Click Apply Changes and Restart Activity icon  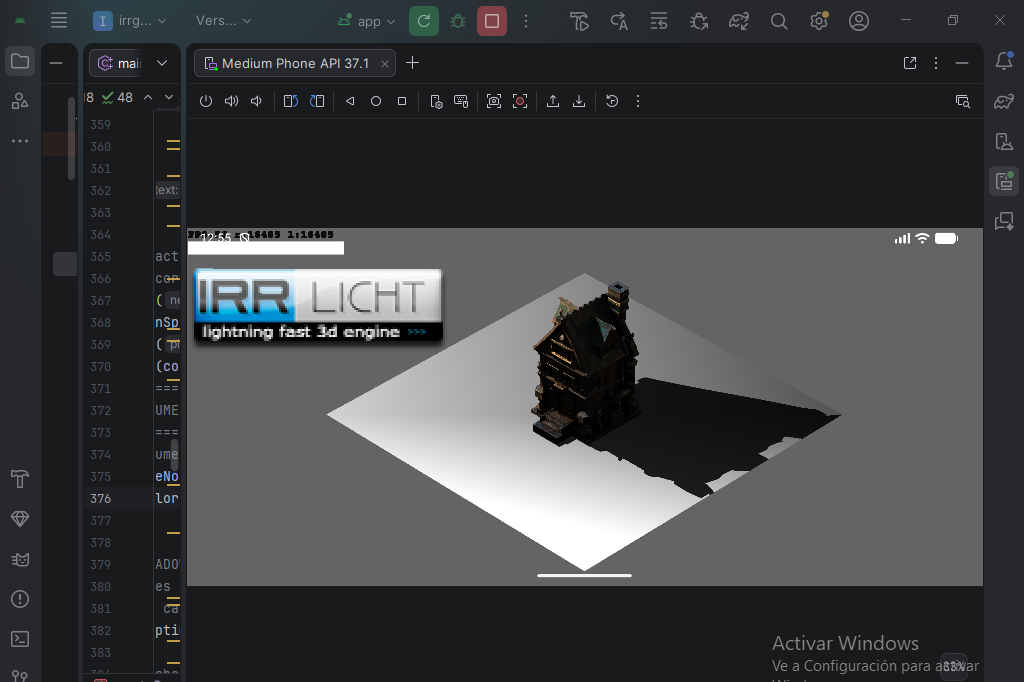pyautogui.click(x=618, y=21)
